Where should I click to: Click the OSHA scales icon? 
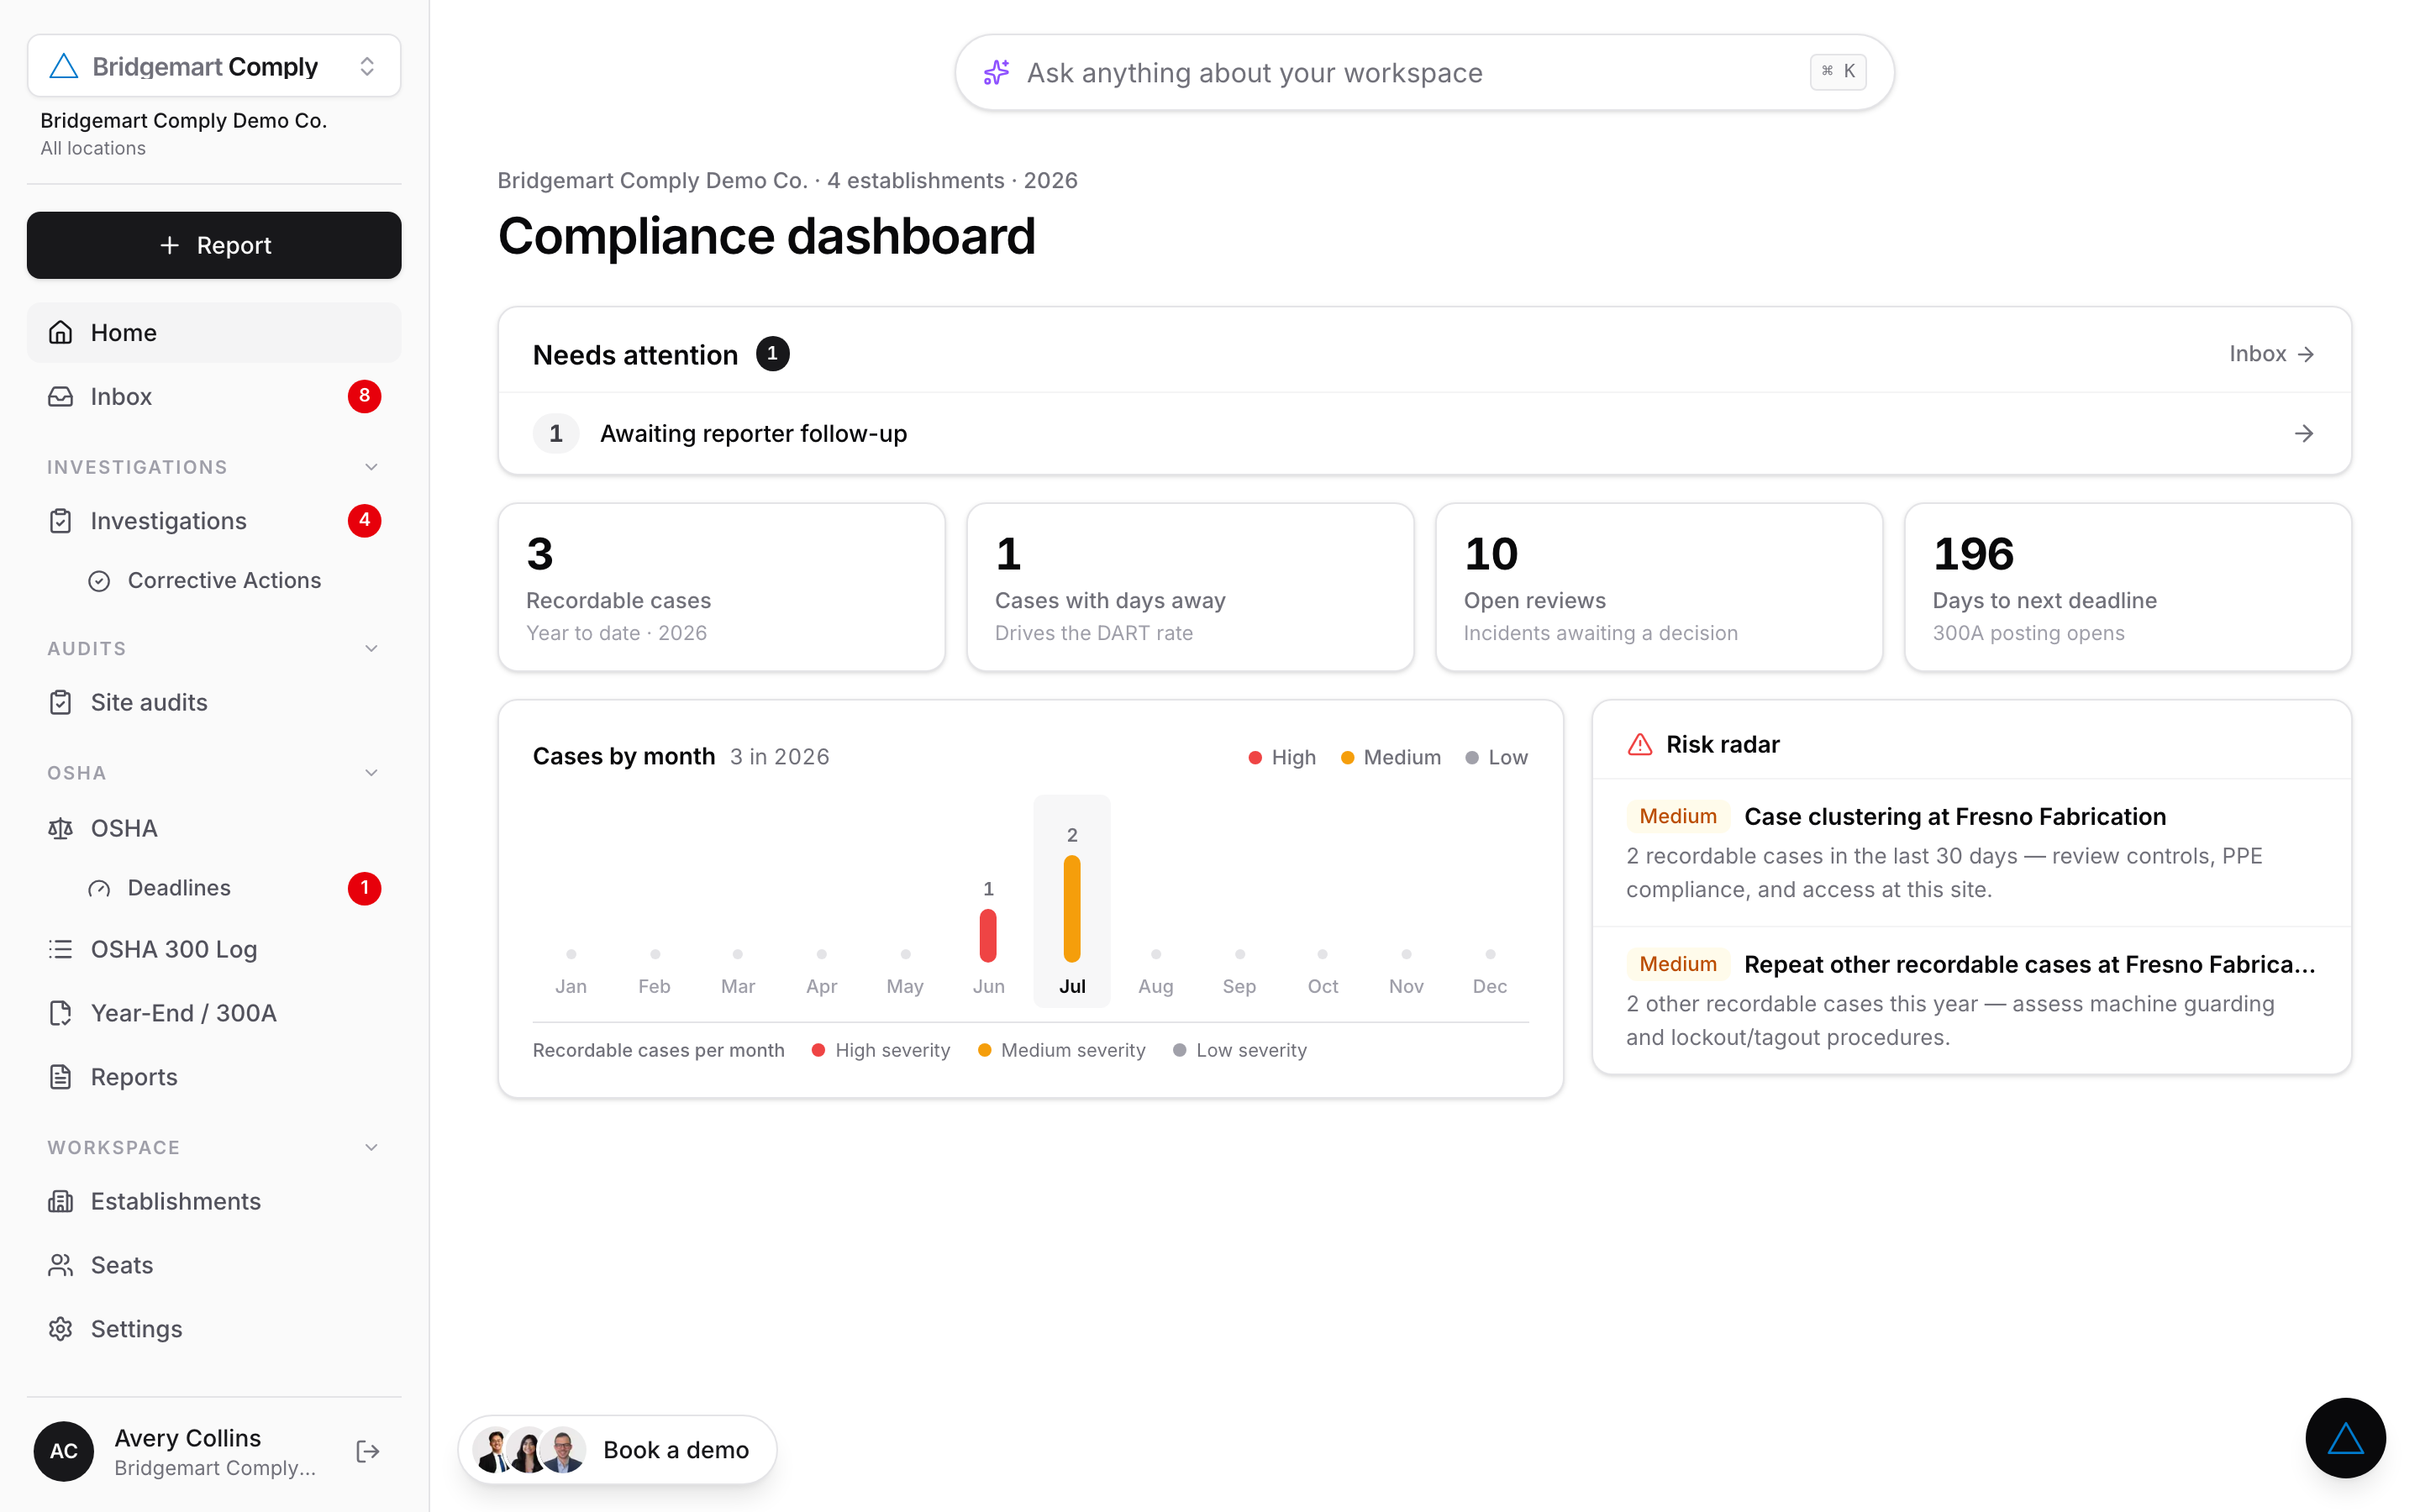tap(61, 828)
